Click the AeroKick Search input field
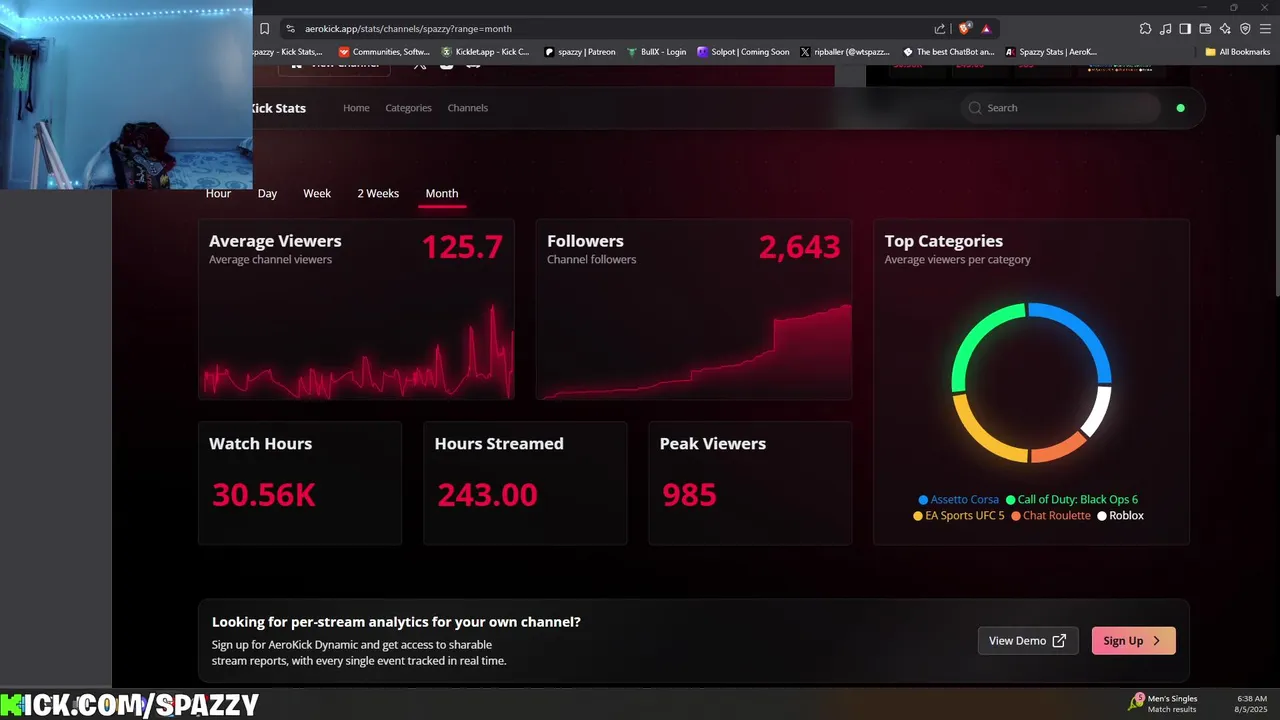 coord(1061,108)
